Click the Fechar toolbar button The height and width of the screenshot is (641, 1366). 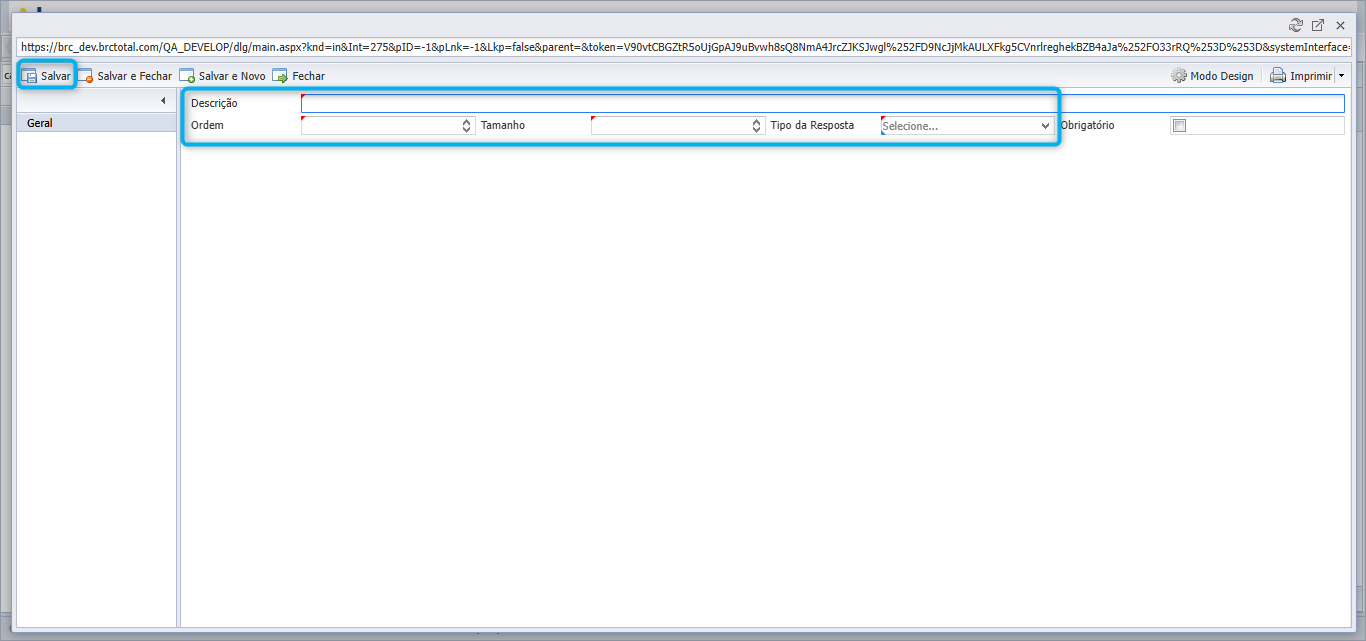pos(299,76)
